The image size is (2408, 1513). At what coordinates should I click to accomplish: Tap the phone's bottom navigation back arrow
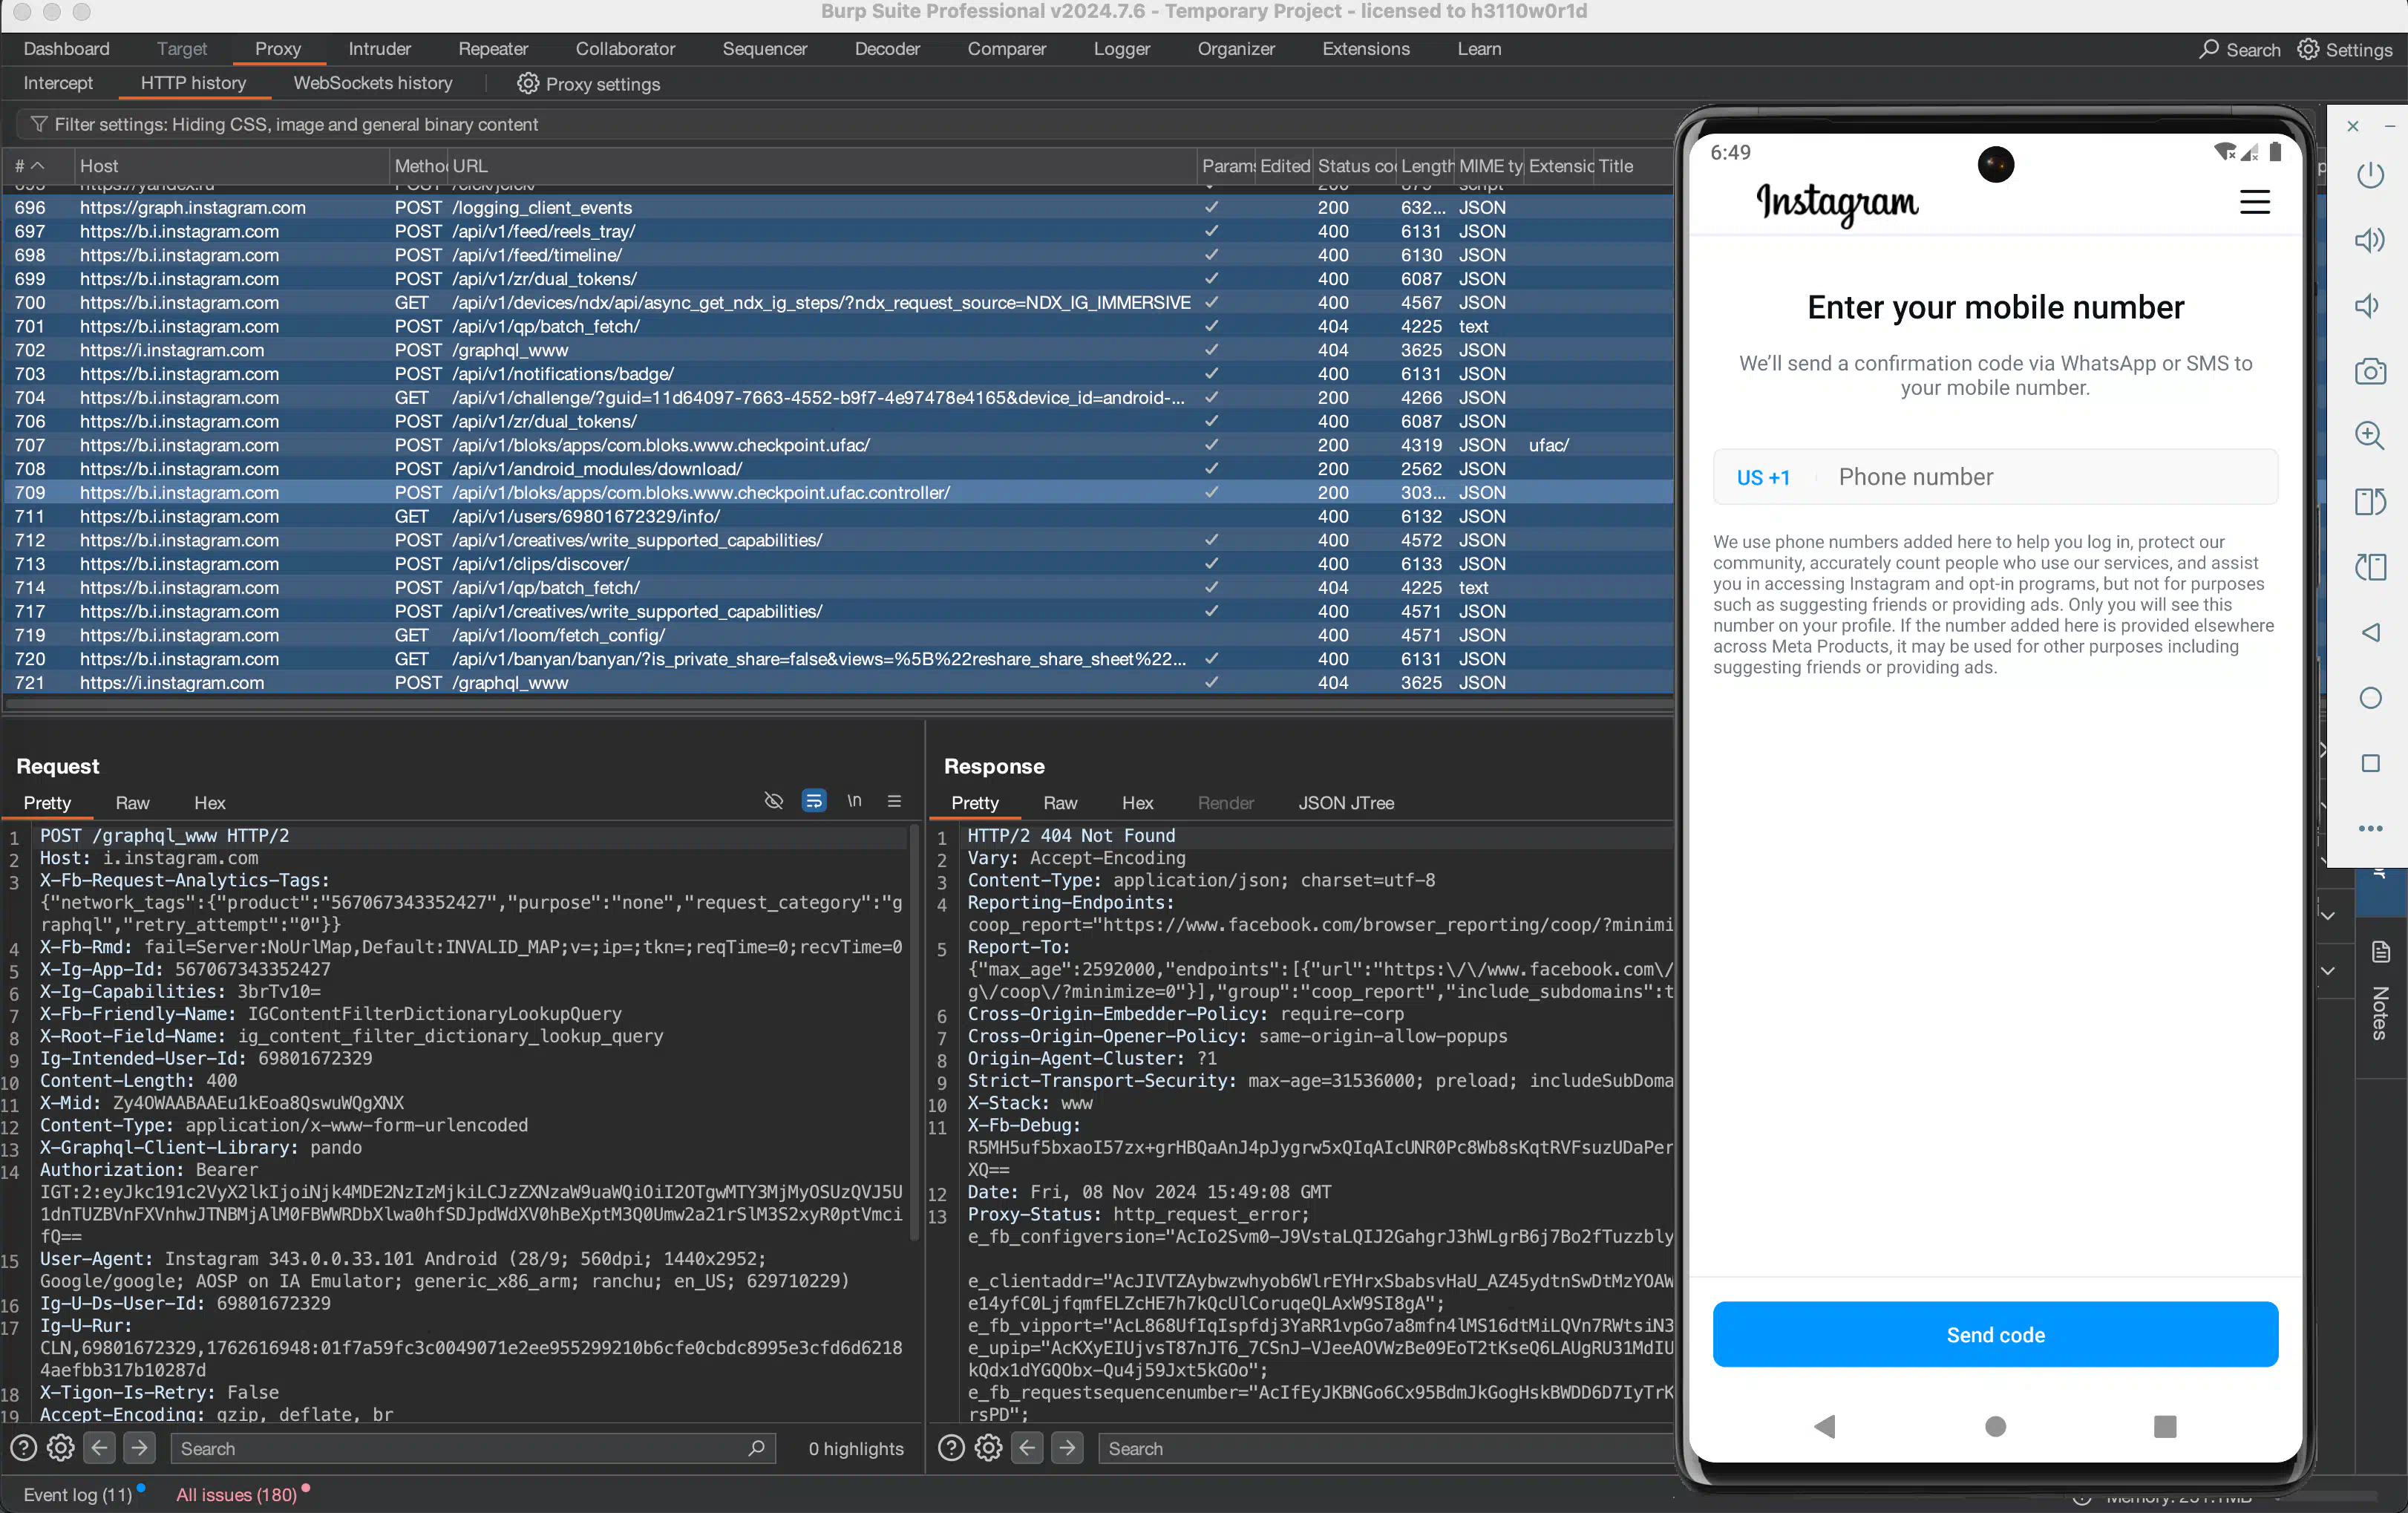coord(1824,1426)
